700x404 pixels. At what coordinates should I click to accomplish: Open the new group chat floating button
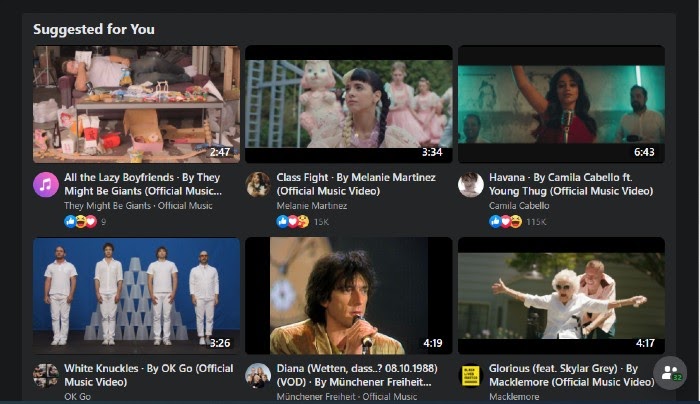(670, 373)
